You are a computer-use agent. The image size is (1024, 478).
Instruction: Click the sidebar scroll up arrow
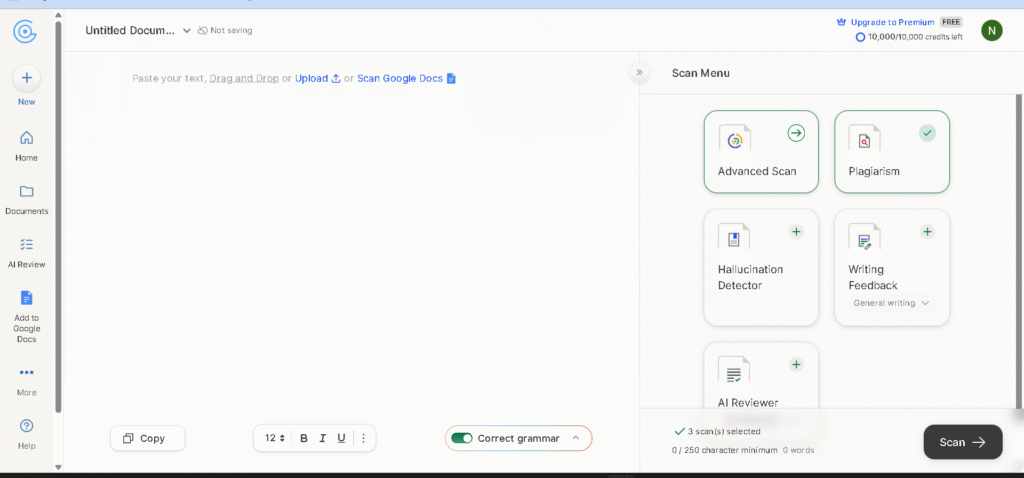tap(58, 14)
